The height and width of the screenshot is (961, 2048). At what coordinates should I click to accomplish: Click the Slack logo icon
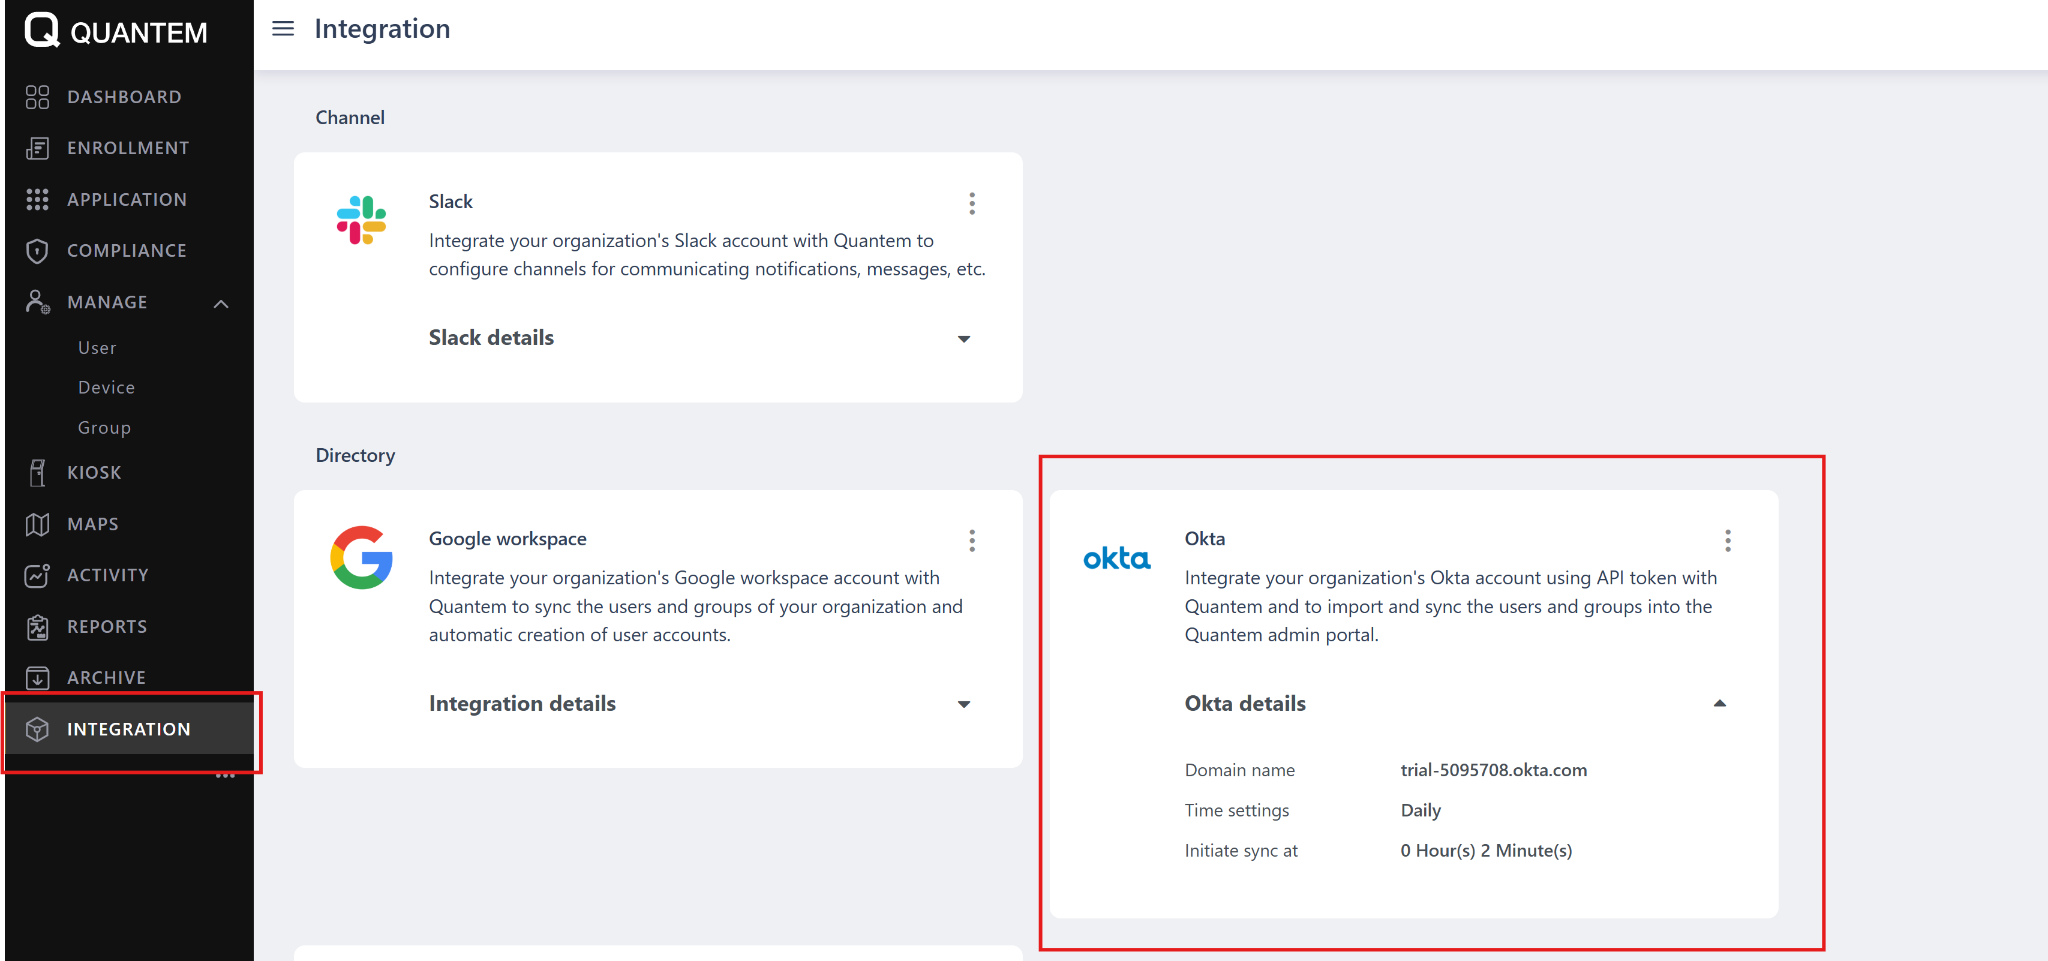coord(361,220)
